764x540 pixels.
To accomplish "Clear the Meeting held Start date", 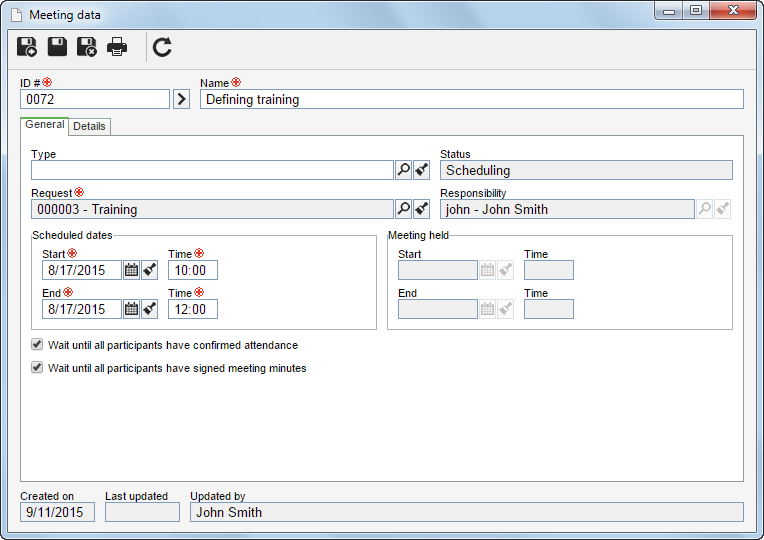I will click(506, 270).
